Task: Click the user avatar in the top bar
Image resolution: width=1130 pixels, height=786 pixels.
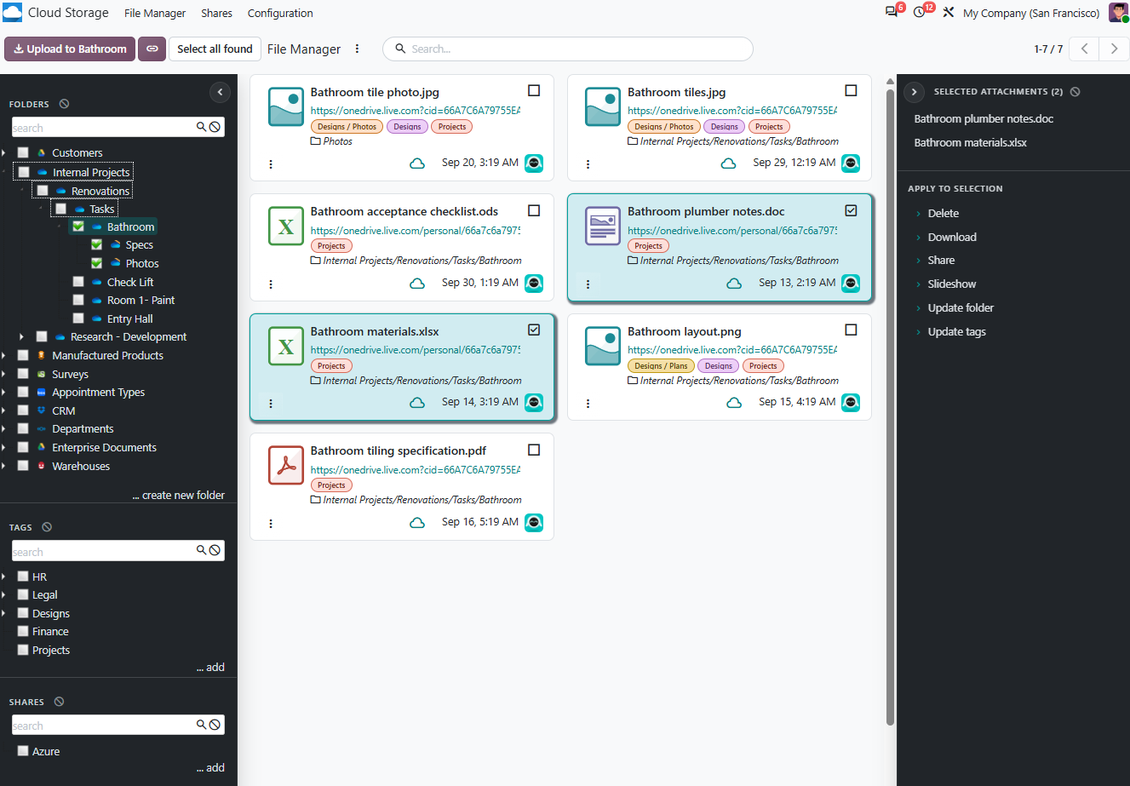Action: pyautogui.click(x=1118, y=12)
